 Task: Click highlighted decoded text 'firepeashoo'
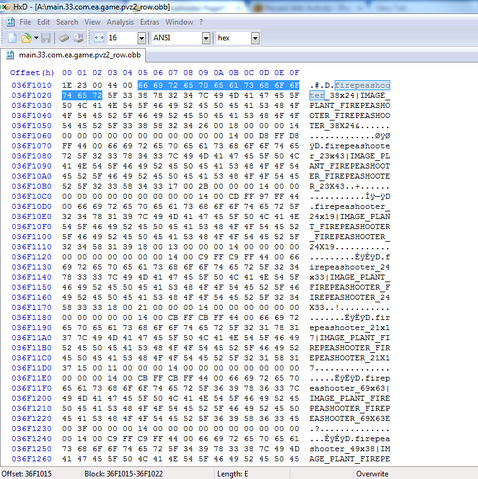[x=362, y=85]
